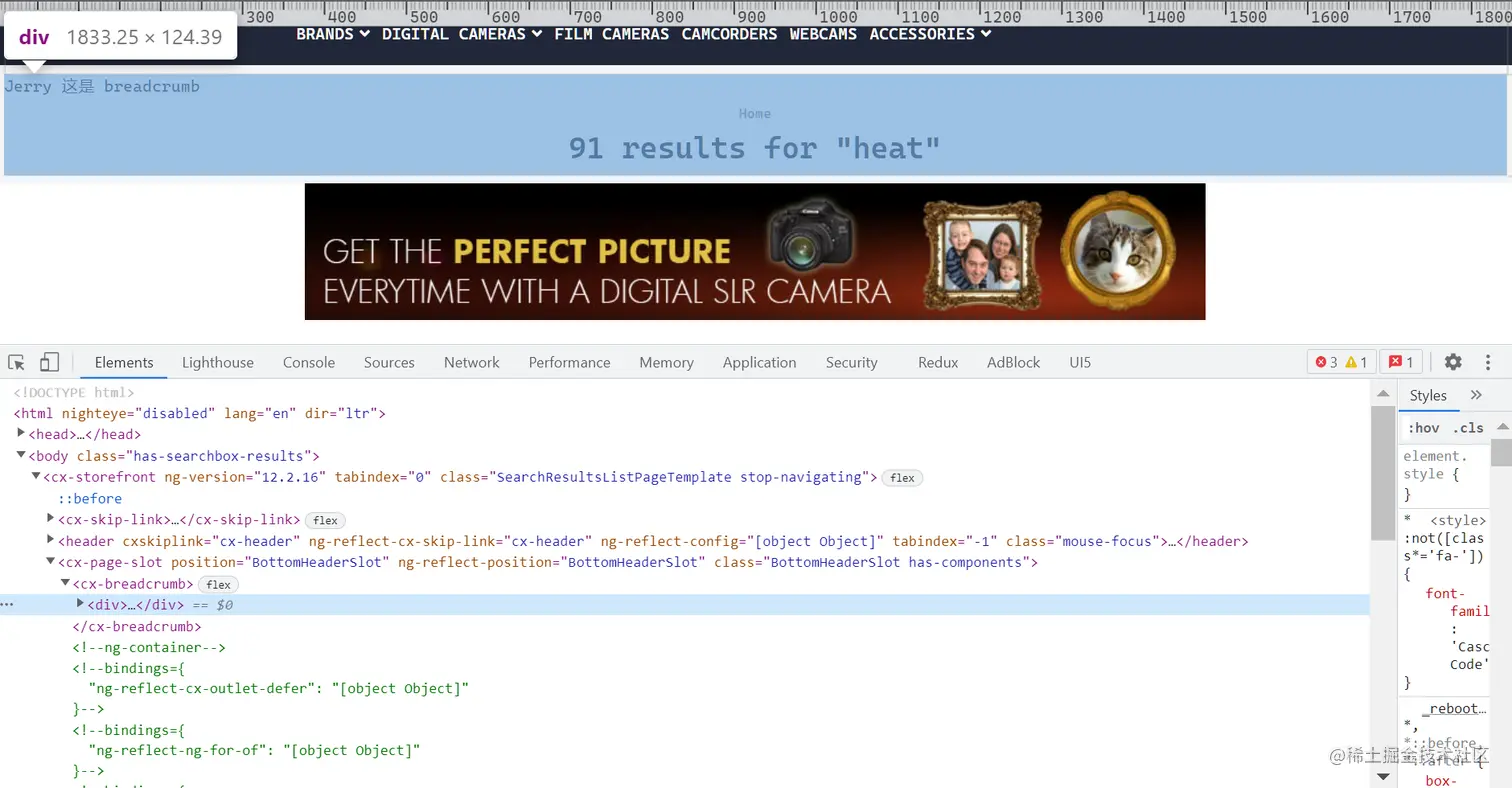The image size is (1512, 788).
Task: Click the three-dot menu on the selected div row
Action: coord(7,604)
